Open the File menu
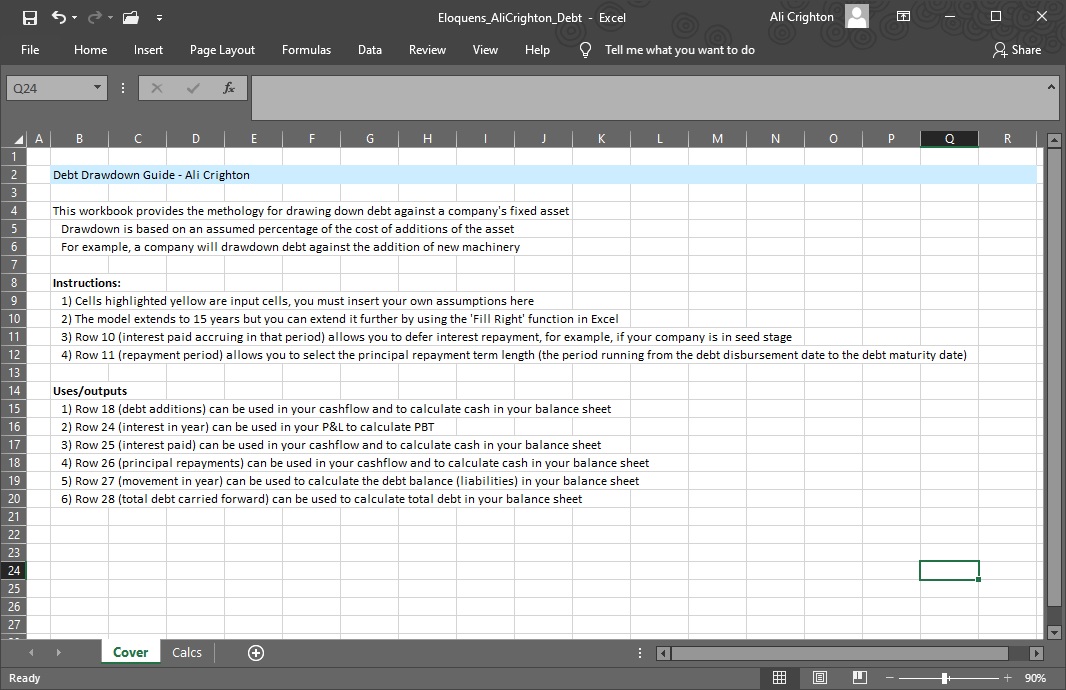Viewport: 1066px width, 690px height. click(30, 50)
